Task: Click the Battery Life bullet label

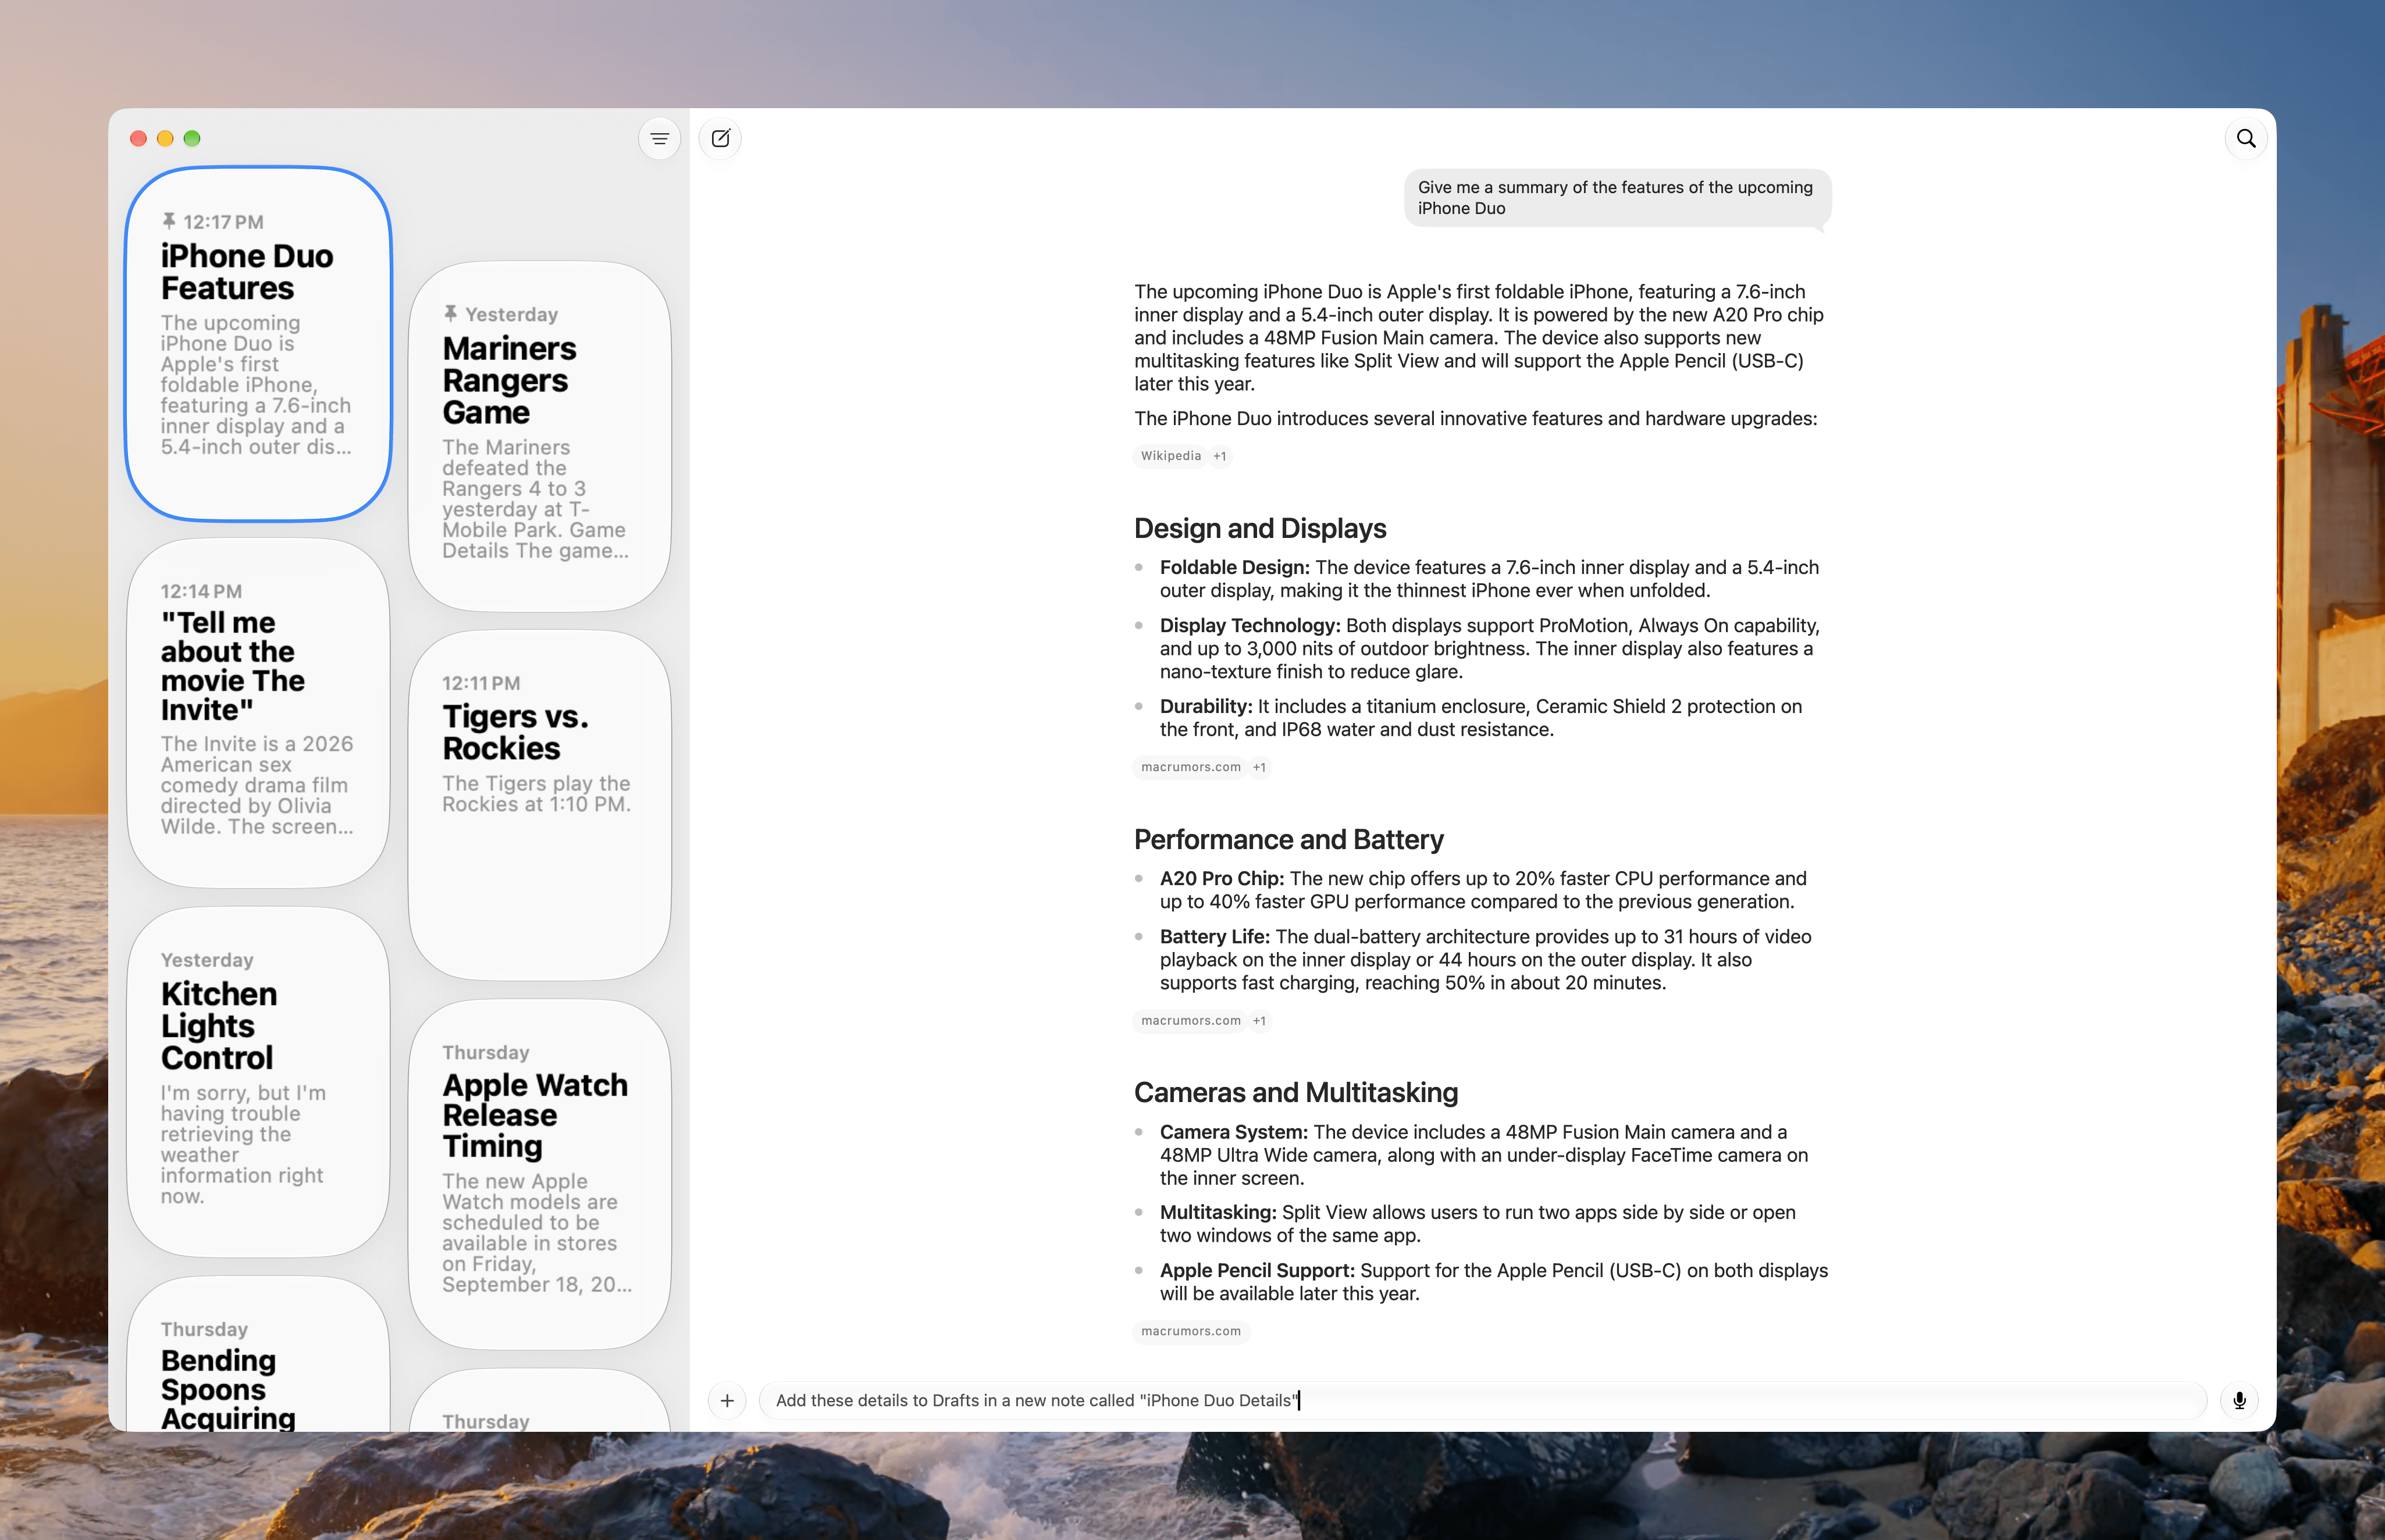Action: [x=1215, y=936]
